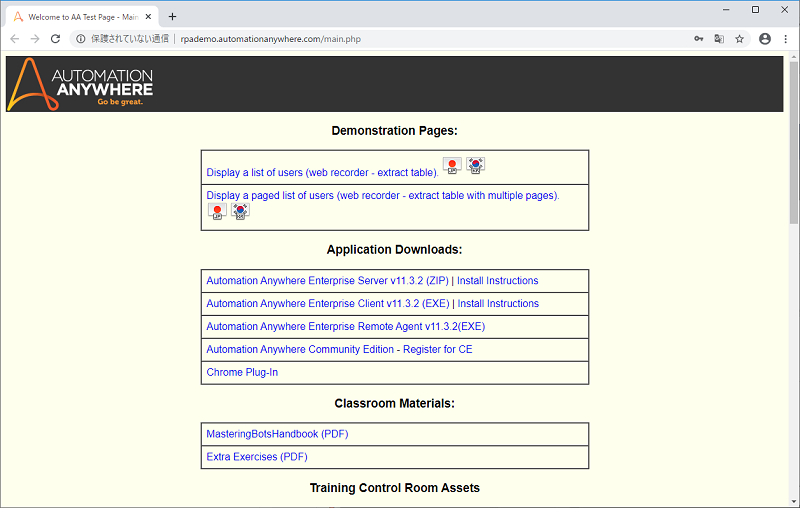This screenshot has height=508, width=800.
Task: Click the Japan flag under paged list of users
Action: tap(217, 211)
